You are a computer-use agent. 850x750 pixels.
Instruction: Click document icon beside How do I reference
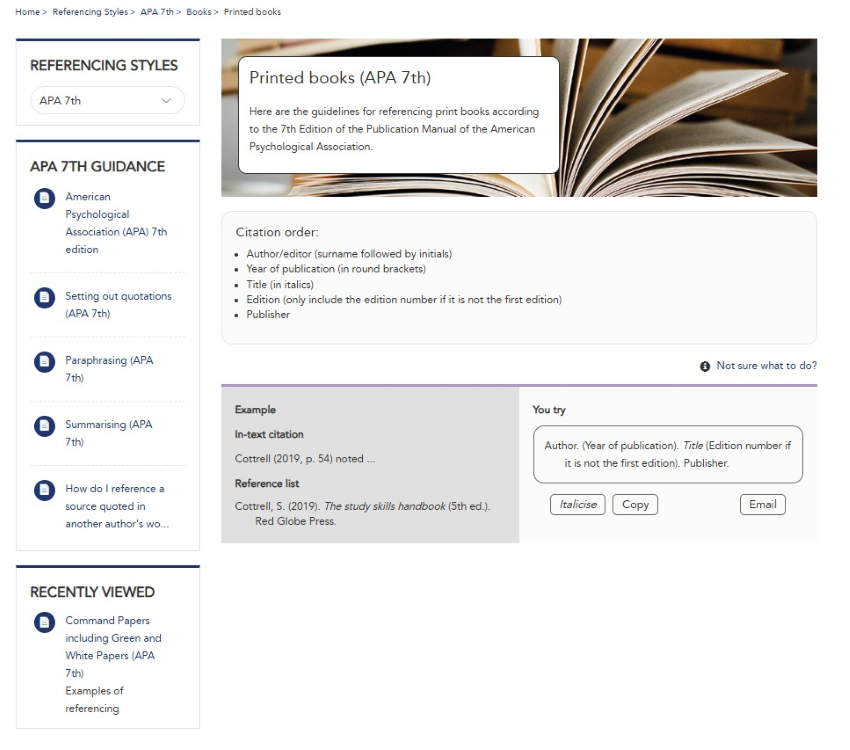[x=44, y=490]
